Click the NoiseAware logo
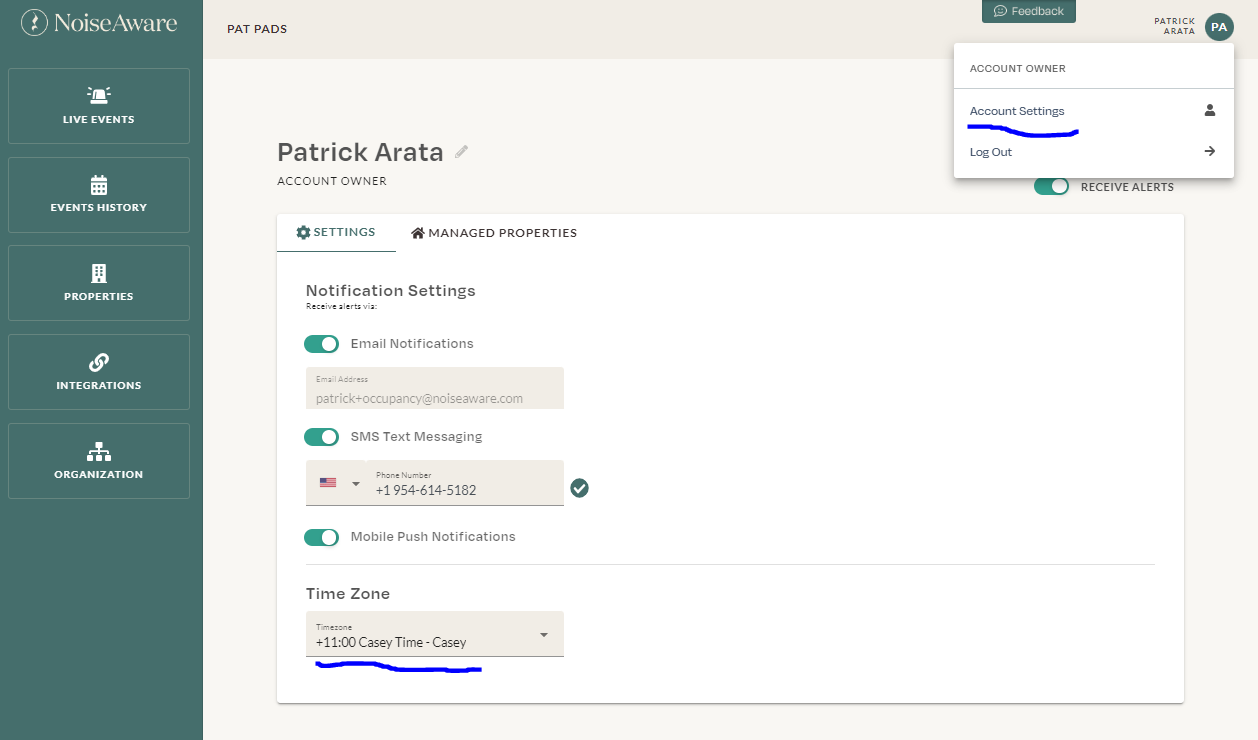Screen dimensions: 1258x740 [99, 22]
